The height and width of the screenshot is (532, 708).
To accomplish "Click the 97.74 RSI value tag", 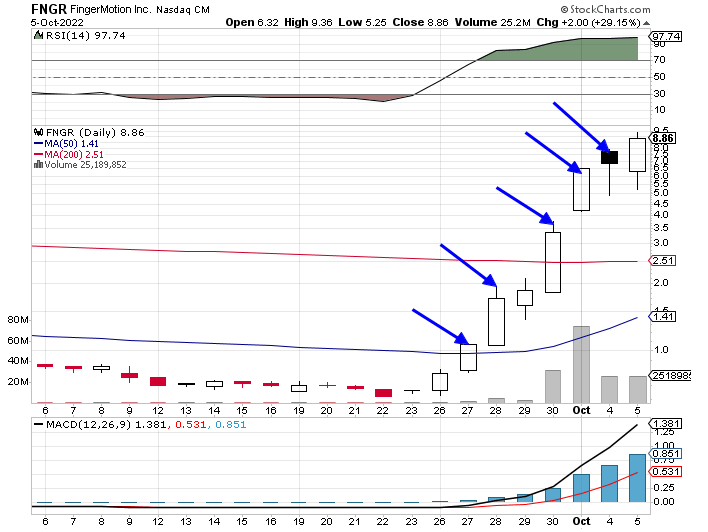I will click(x=666, y=36).
